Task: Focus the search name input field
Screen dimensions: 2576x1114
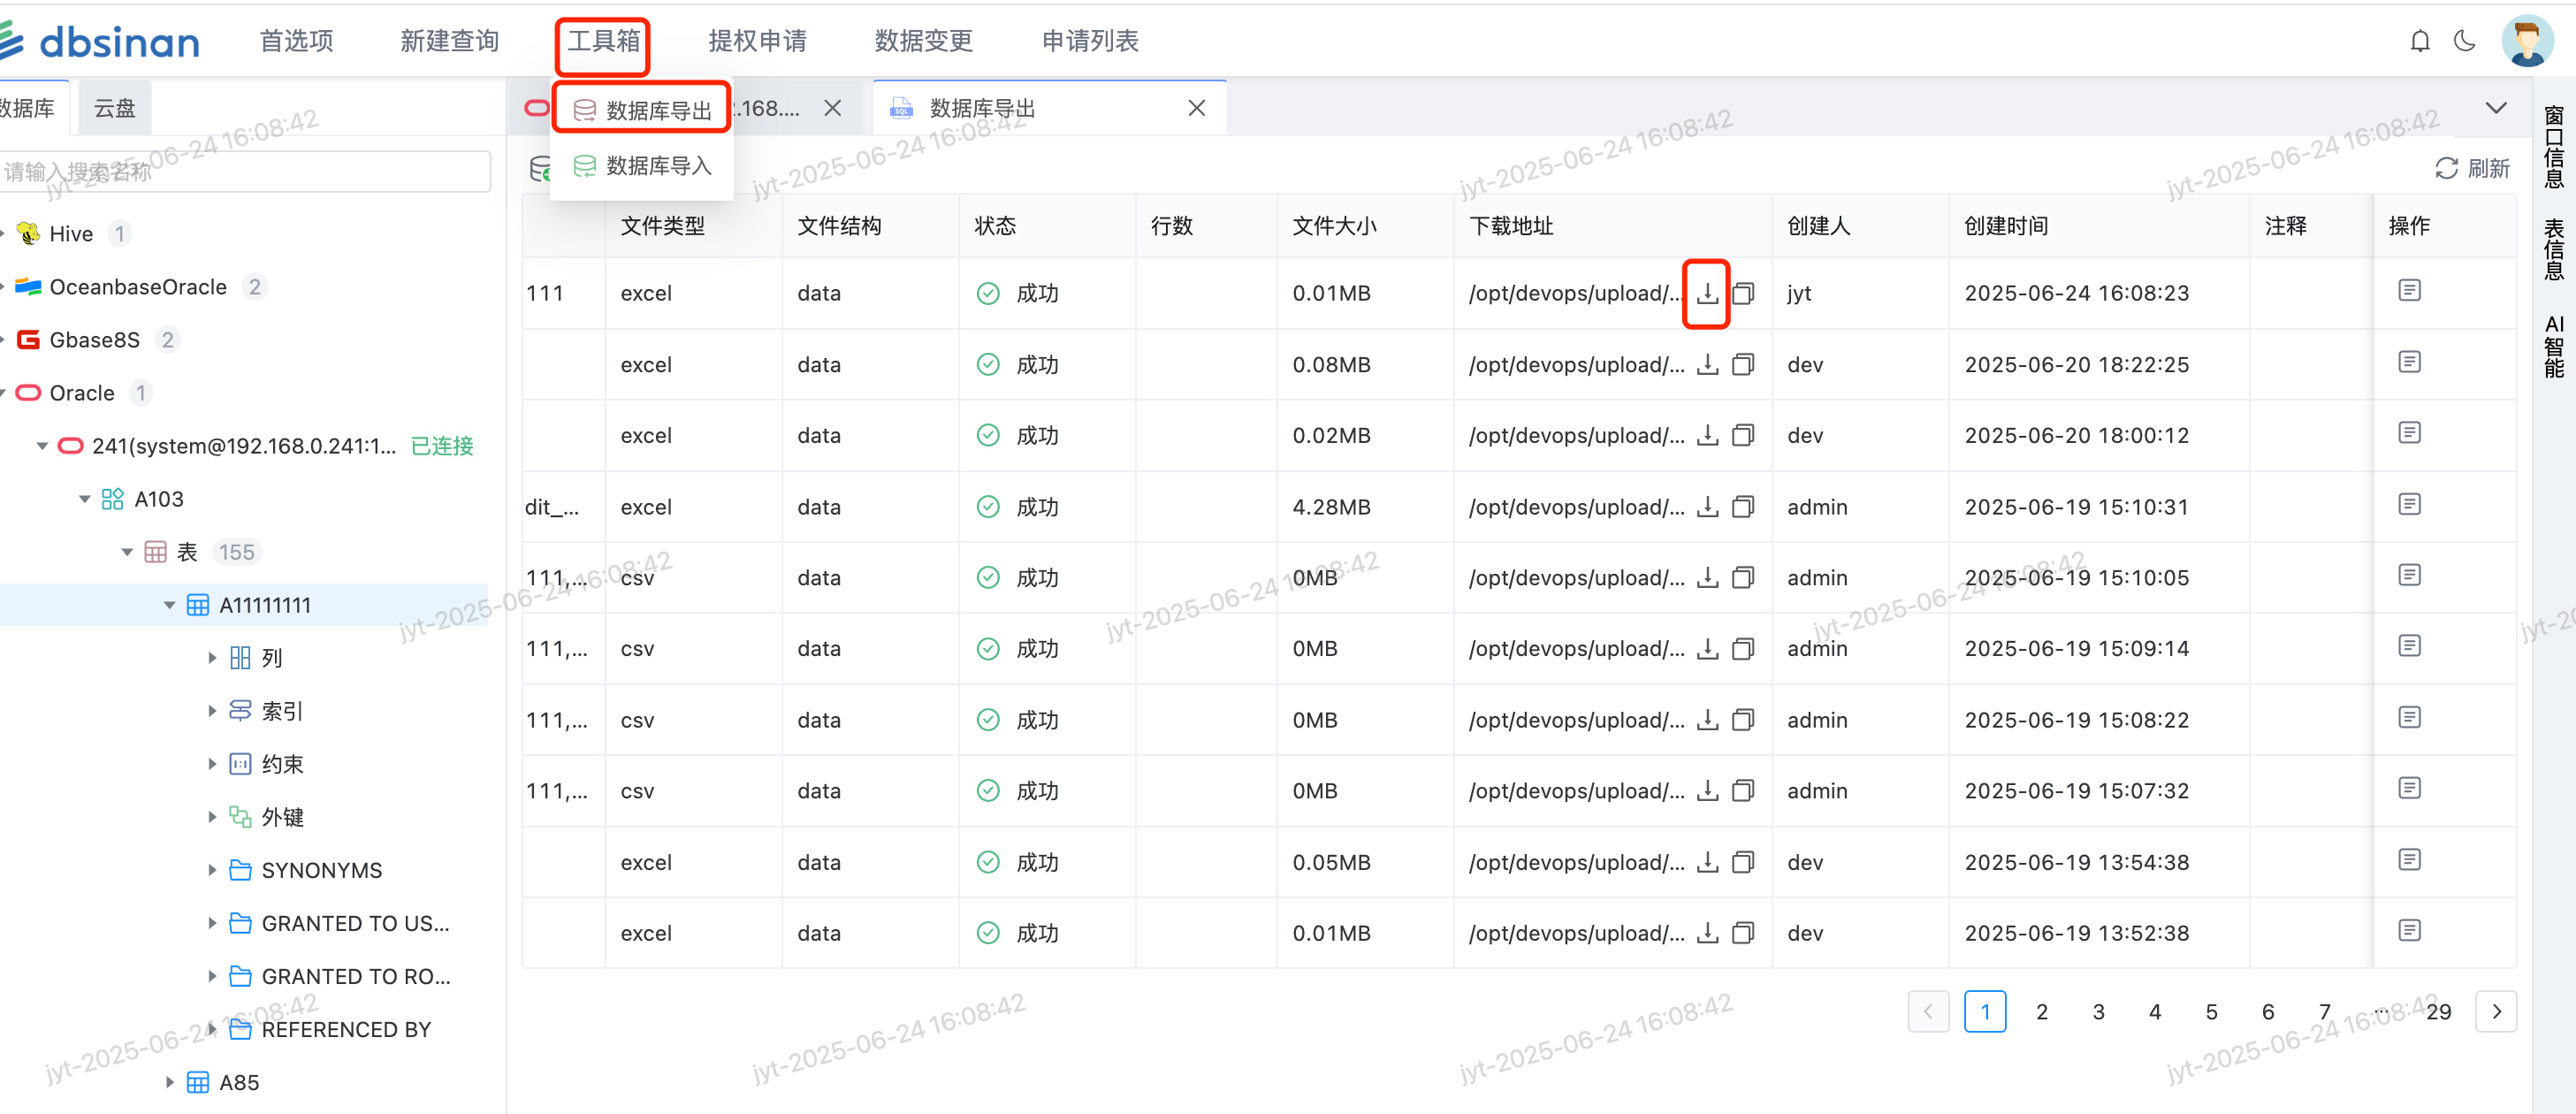Action: [245, 171]
